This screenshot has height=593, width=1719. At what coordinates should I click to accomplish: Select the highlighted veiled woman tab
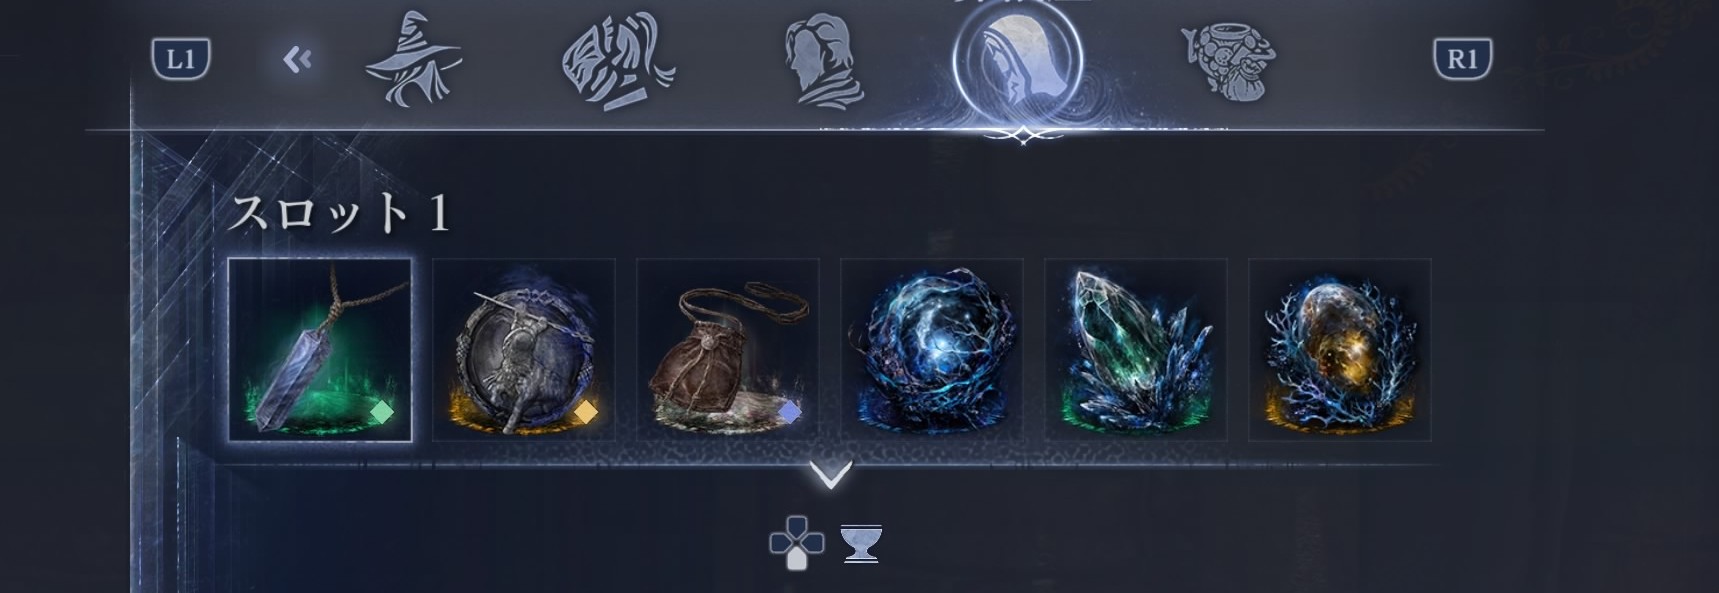(x=1017, y=60)
